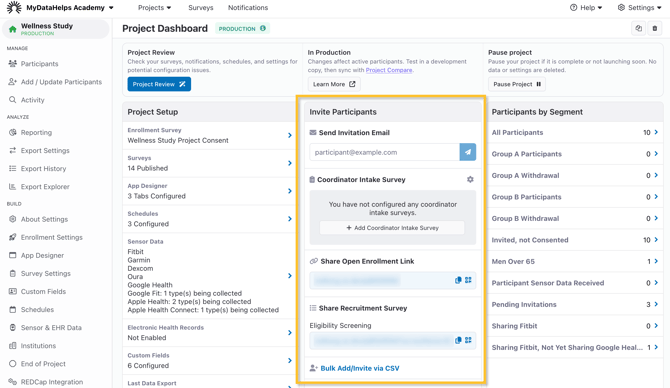Screen dimensions: 670x388
Task: Open the Notifications top menu
Action: (248, 8)
